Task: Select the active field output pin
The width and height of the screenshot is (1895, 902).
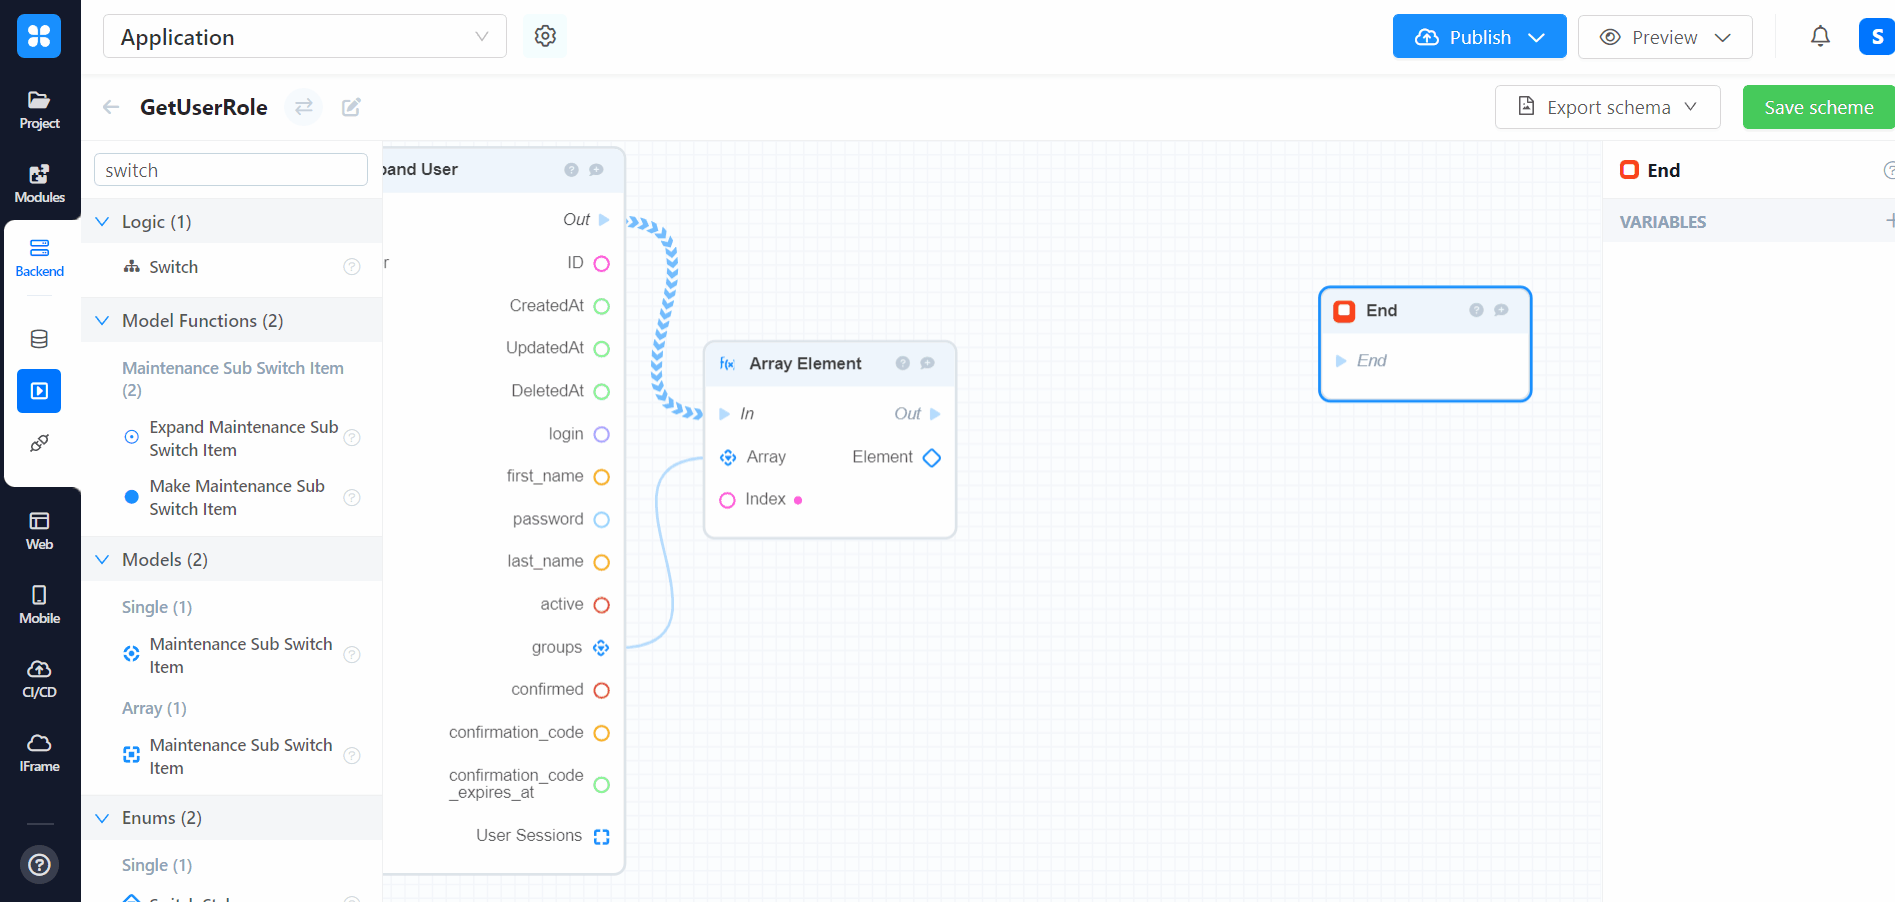Action: [x=602, y=605]
